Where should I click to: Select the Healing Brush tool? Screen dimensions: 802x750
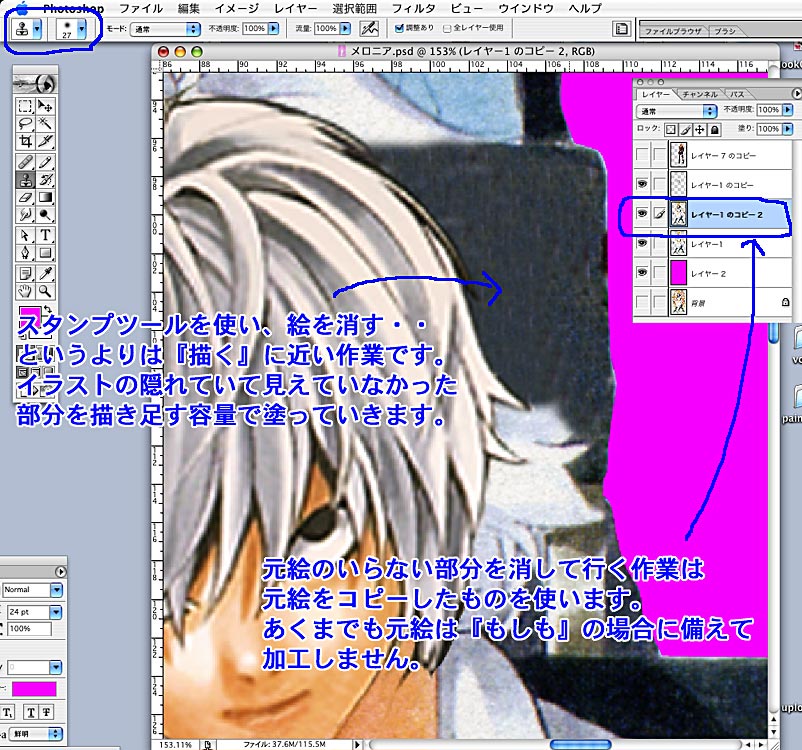[25, 162]
